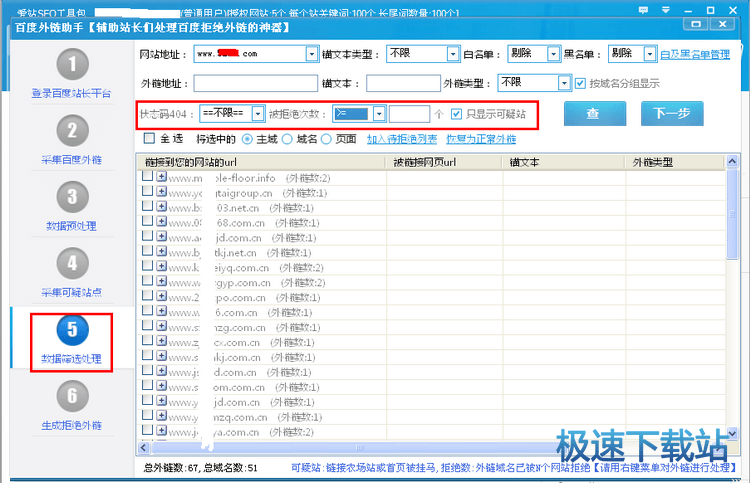Open the 黑名单 dropdown
The height and width of the screenshot is (483, 750).
[650, 54]
